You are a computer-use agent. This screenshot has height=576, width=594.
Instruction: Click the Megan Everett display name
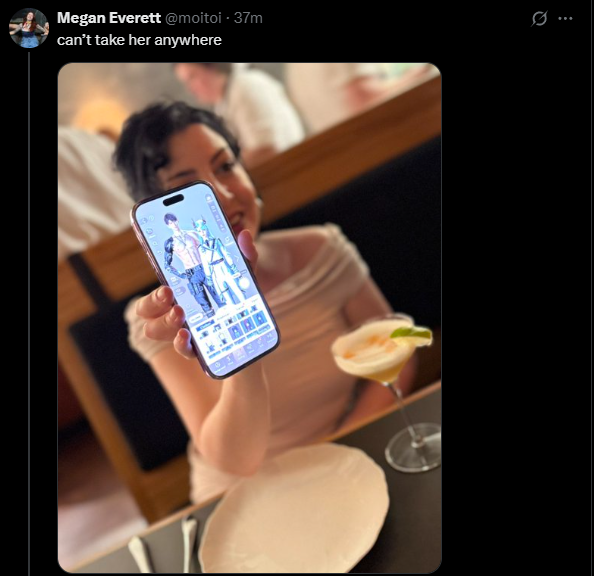[109, 18]
